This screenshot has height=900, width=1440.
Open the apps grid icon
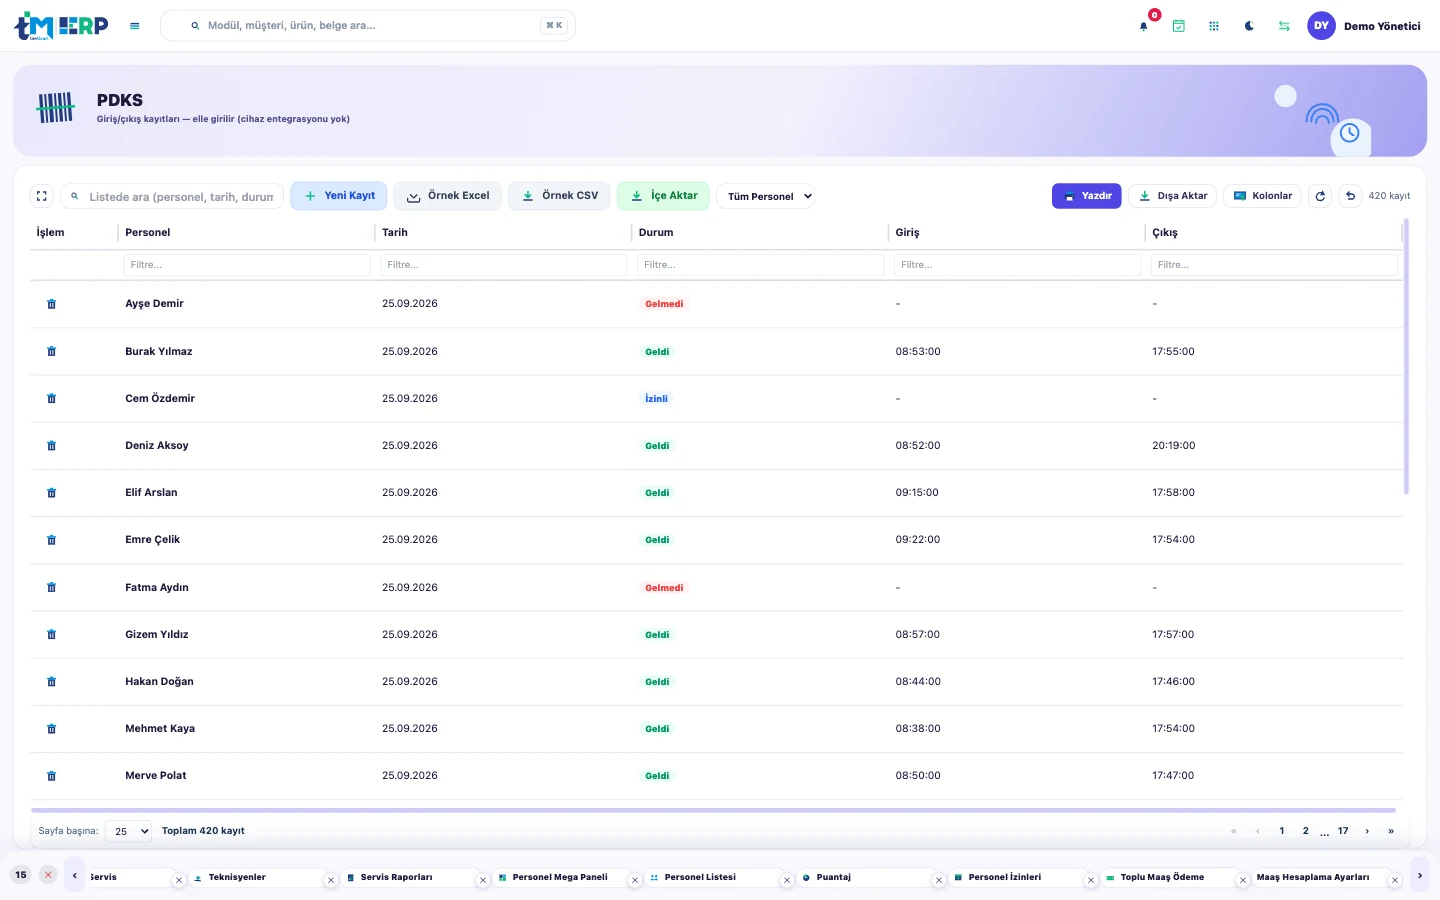click(x=1214, y=26)
